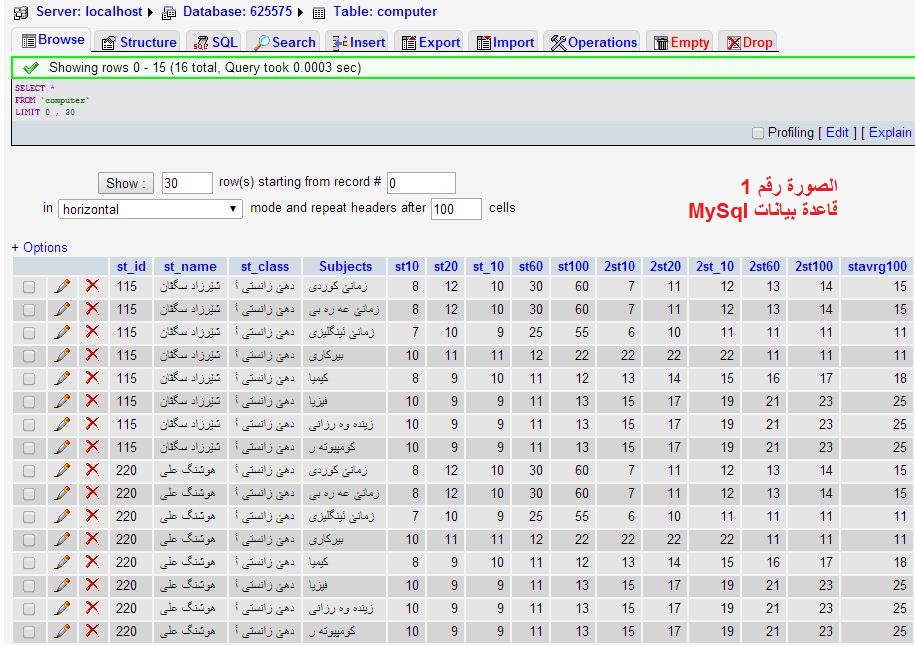
Task: Click the Show button
Action: 125,183
